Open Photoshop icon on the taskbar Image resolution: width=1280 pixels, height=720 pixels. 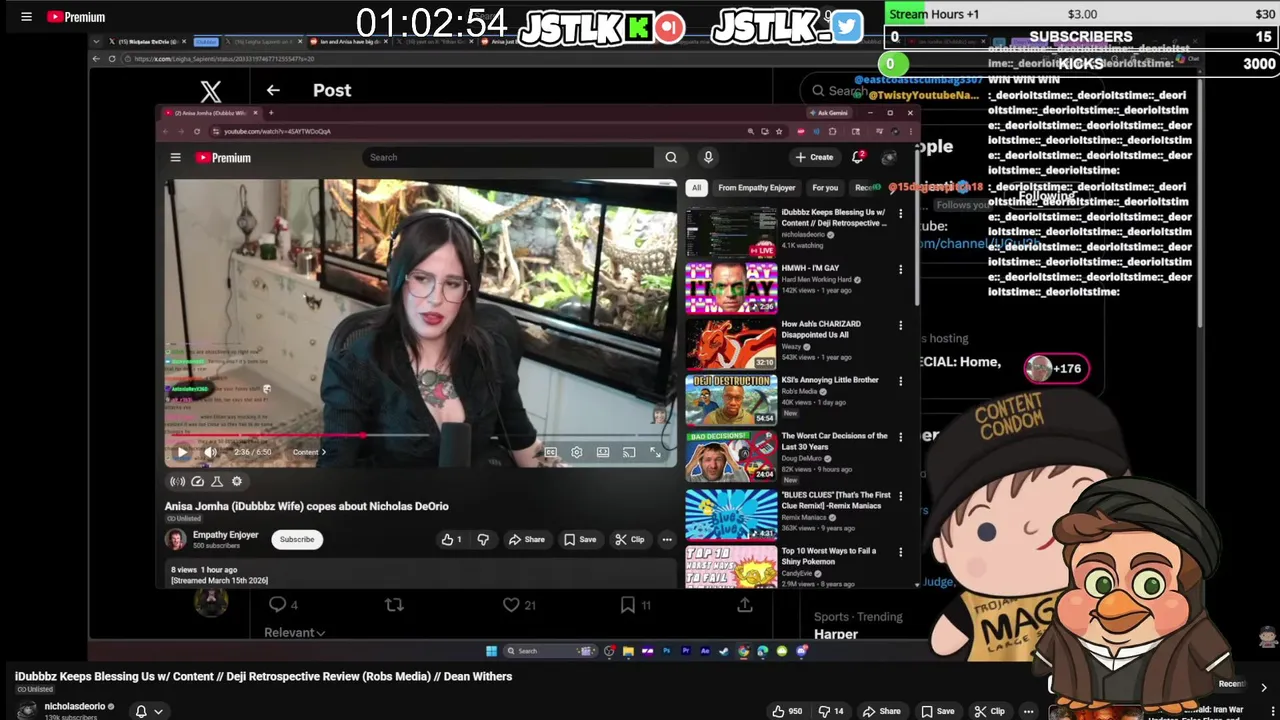667,651
